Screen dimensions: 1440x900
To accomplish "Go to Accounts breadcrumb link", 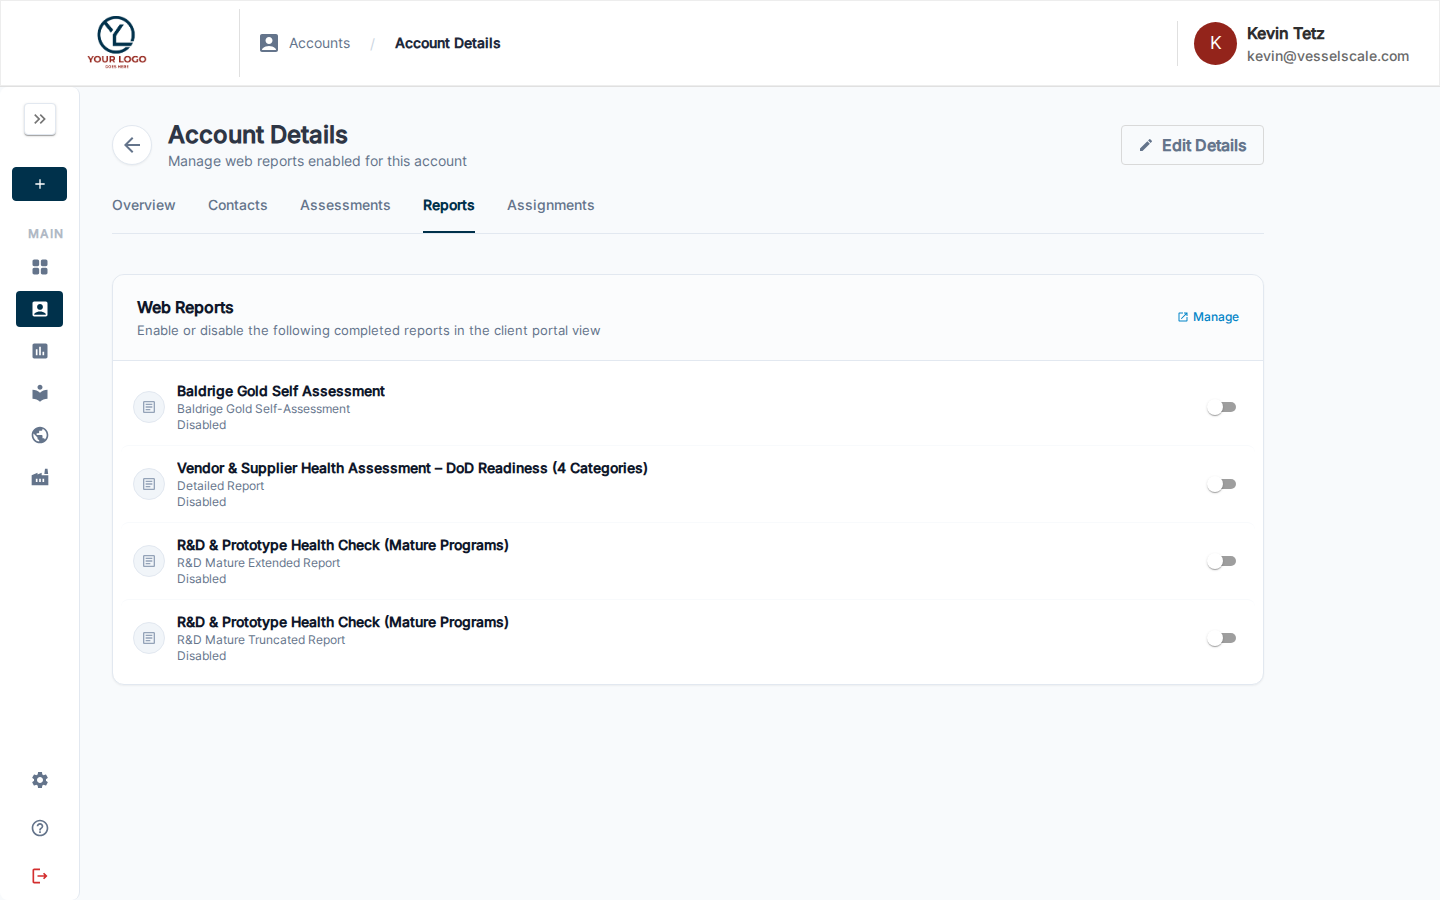I will (320, 43).
